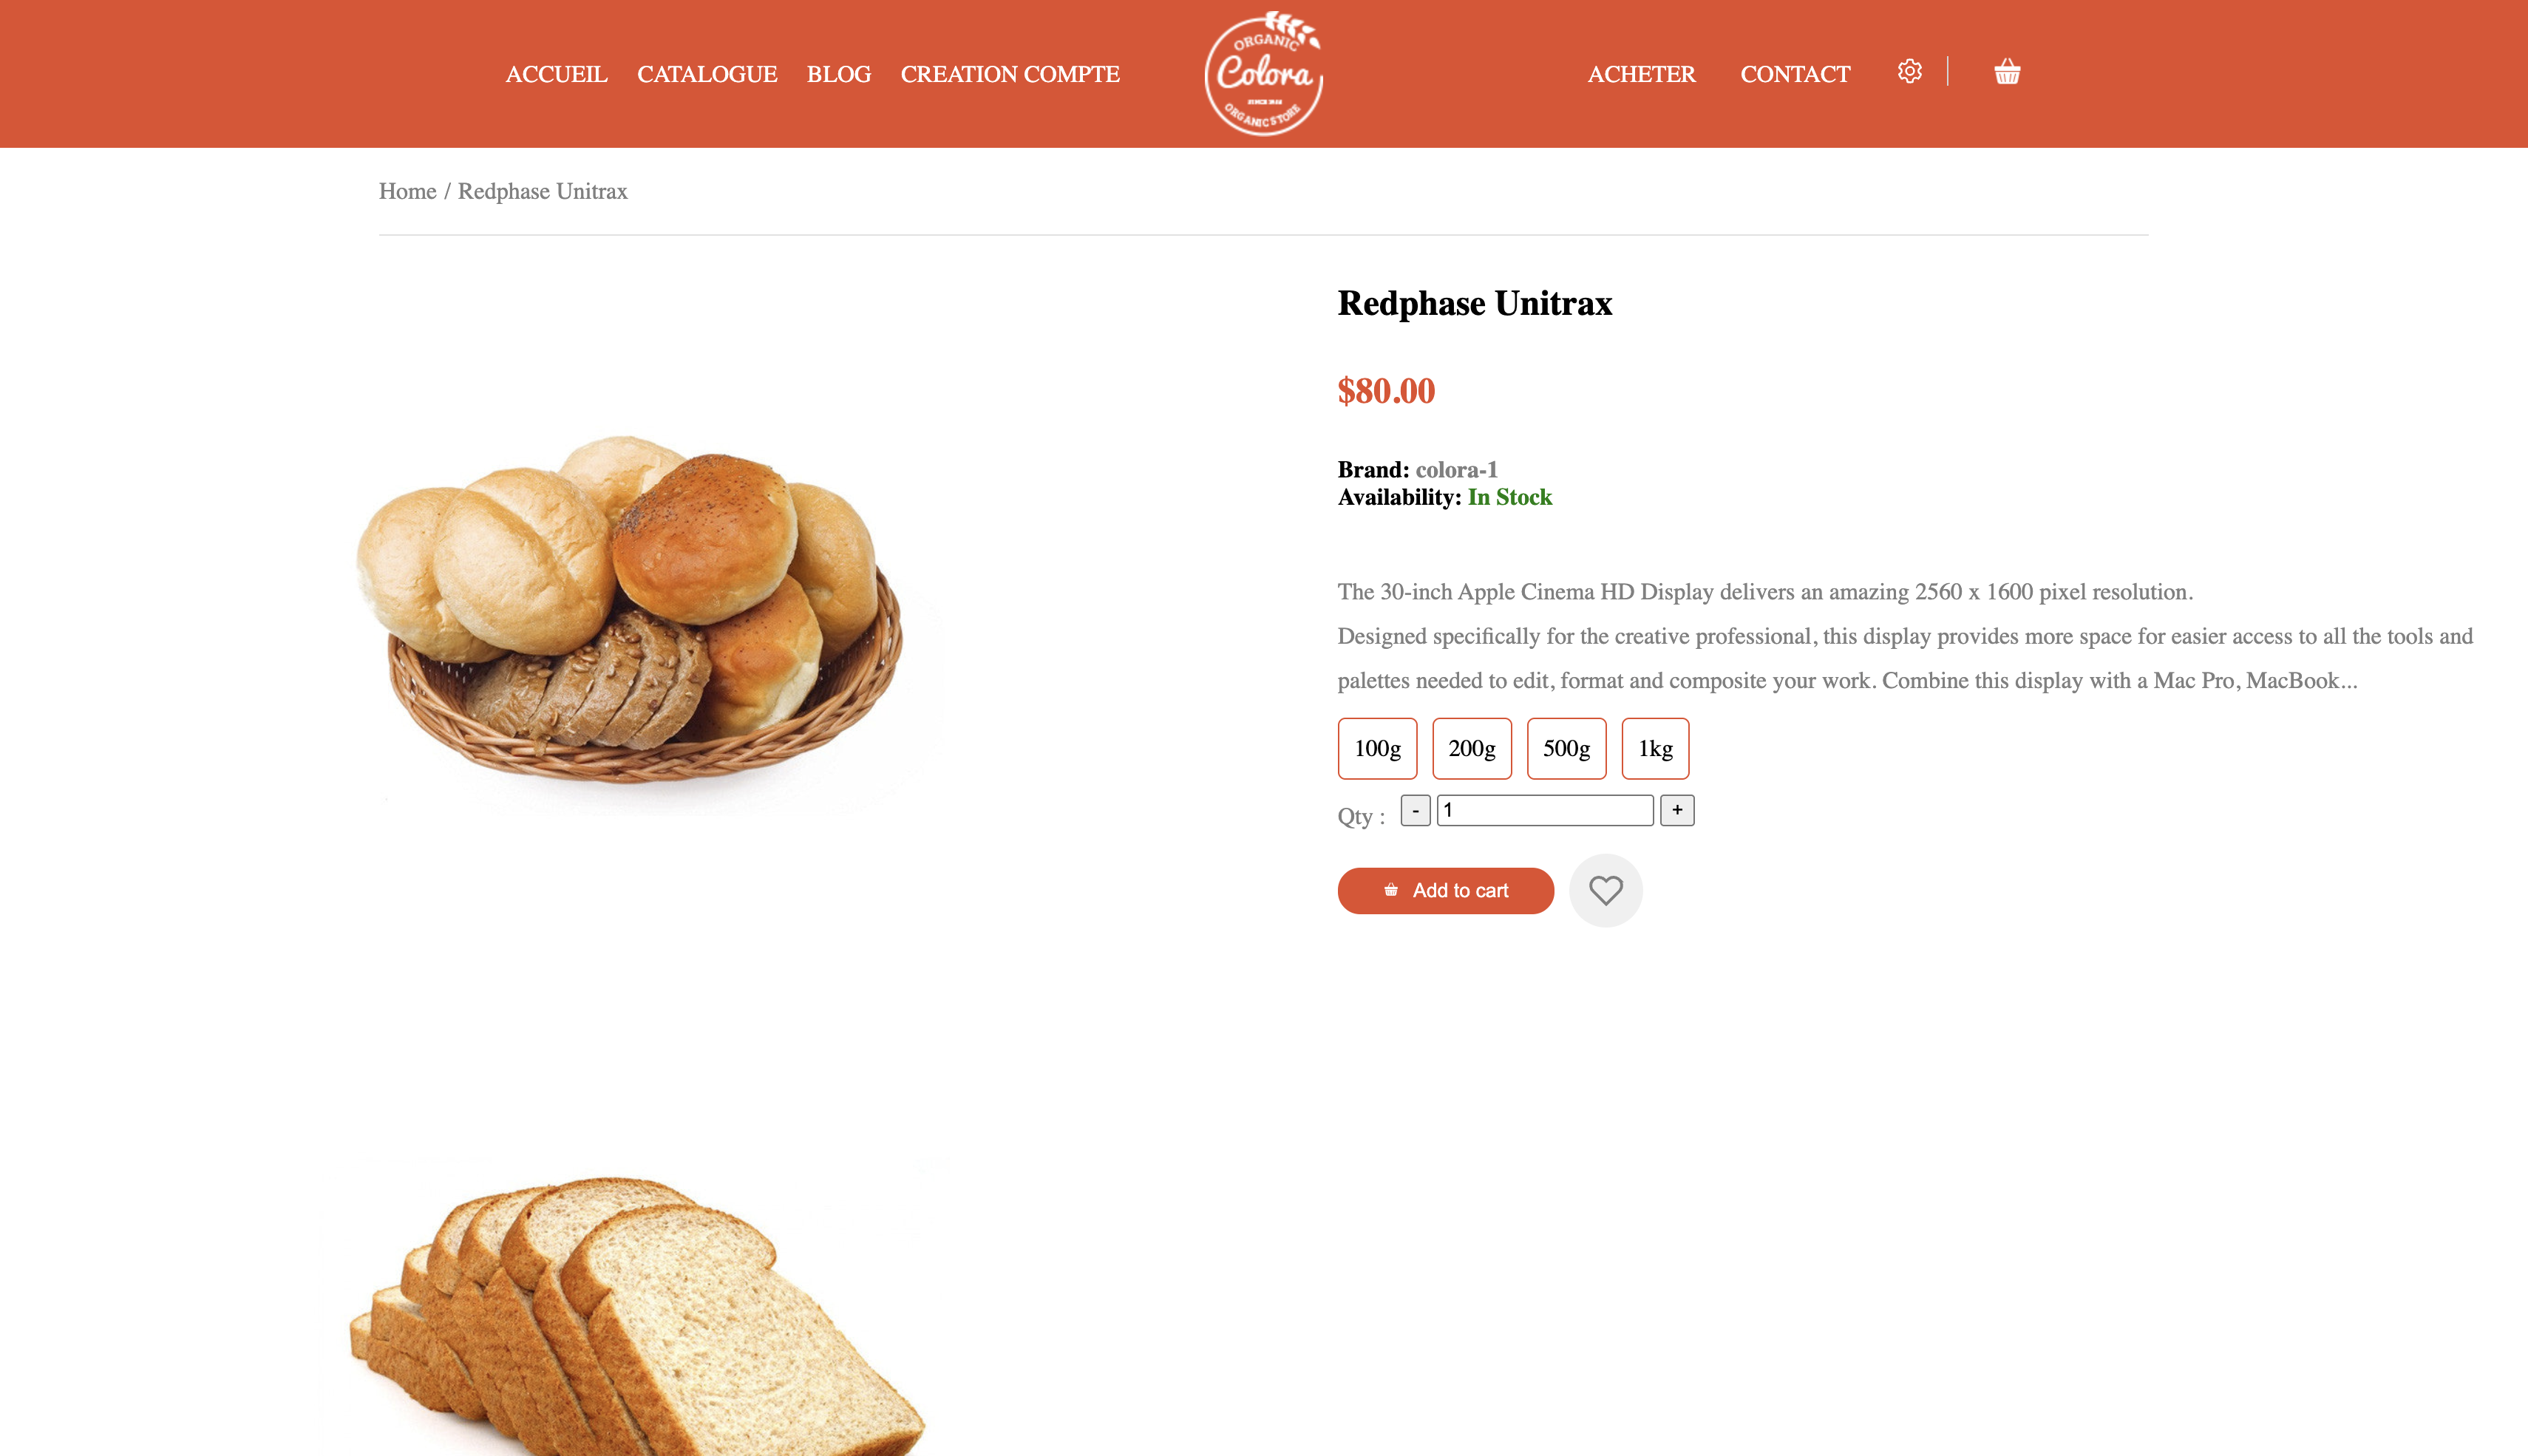Select the 100g weight option

point(1377,748)
